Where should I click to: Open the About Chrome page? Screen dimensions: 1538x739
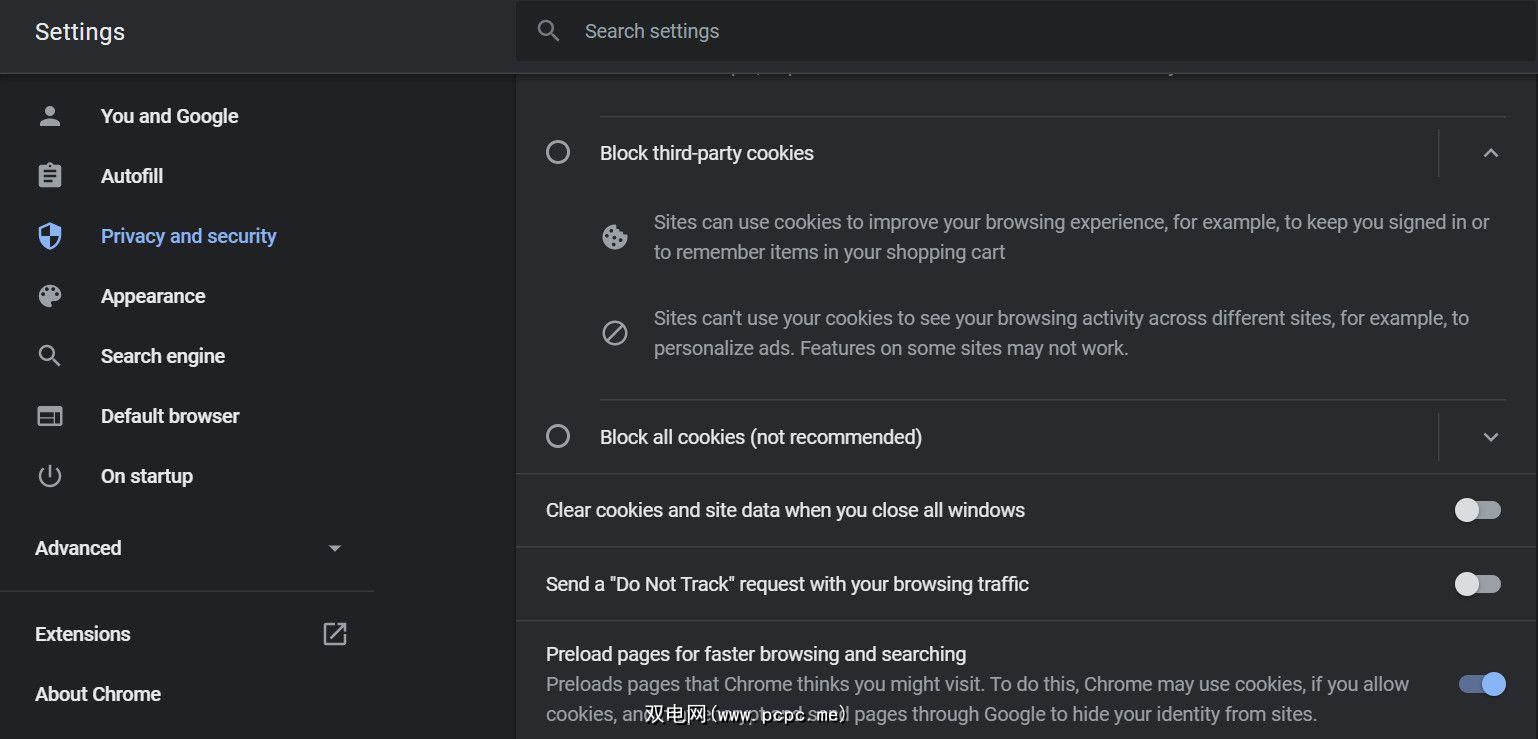point(98,694)
